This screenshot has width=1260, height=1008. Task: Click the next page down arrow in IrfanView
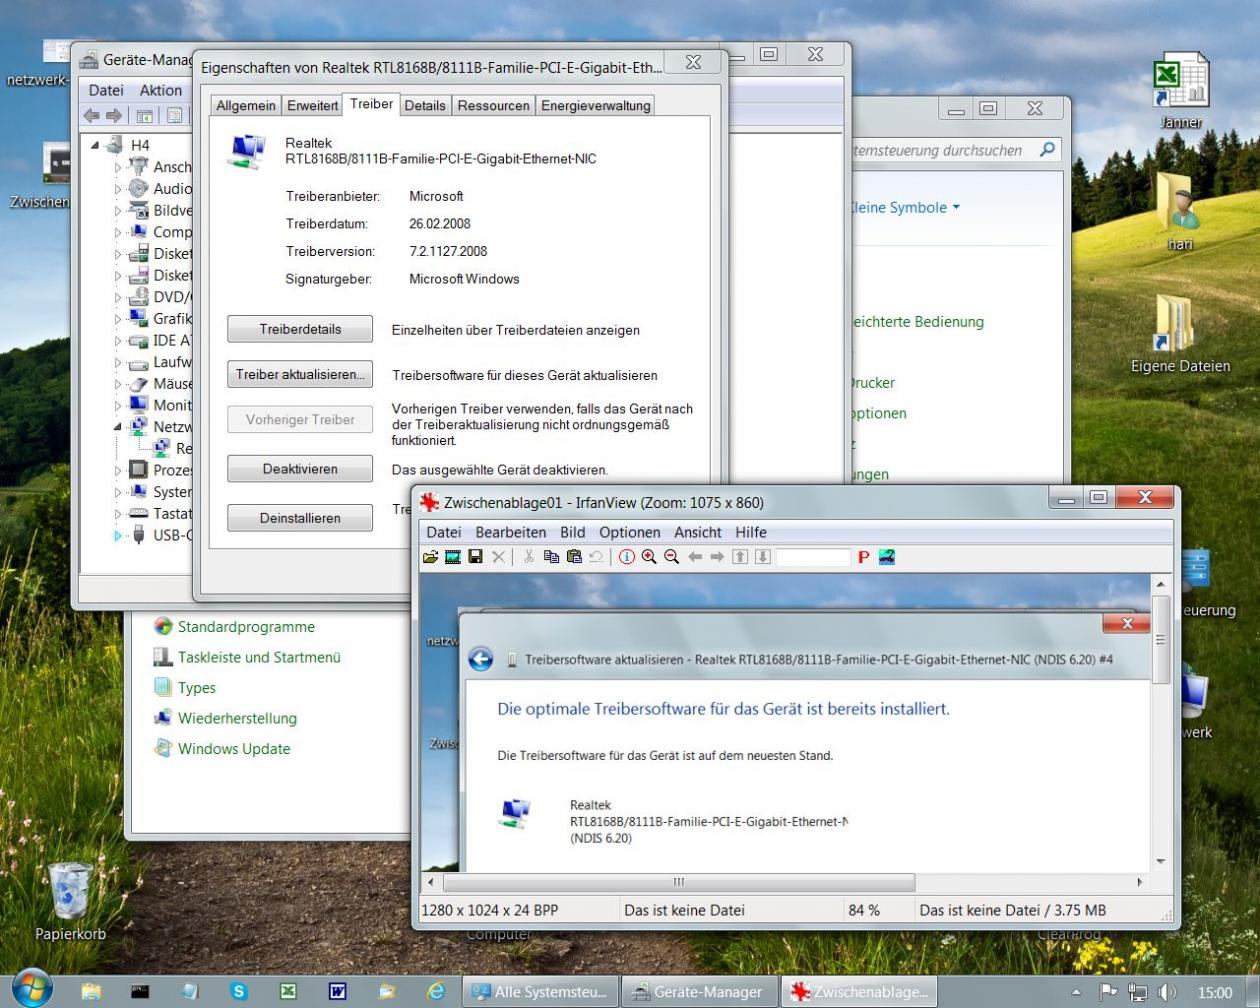[762, 557]
